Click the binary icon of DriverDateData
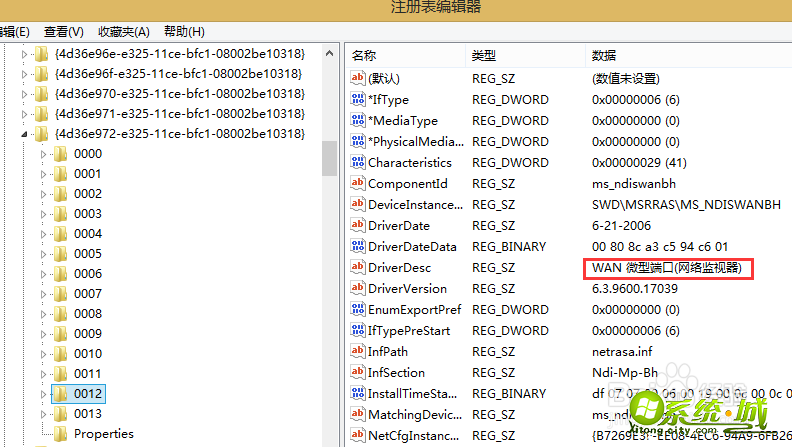This screenshot has height=447, width=792. coord(358,246)
